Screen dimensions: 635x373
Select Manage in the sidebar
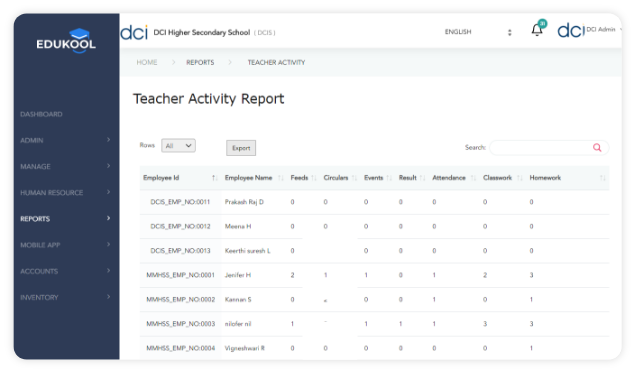point(35,166)
